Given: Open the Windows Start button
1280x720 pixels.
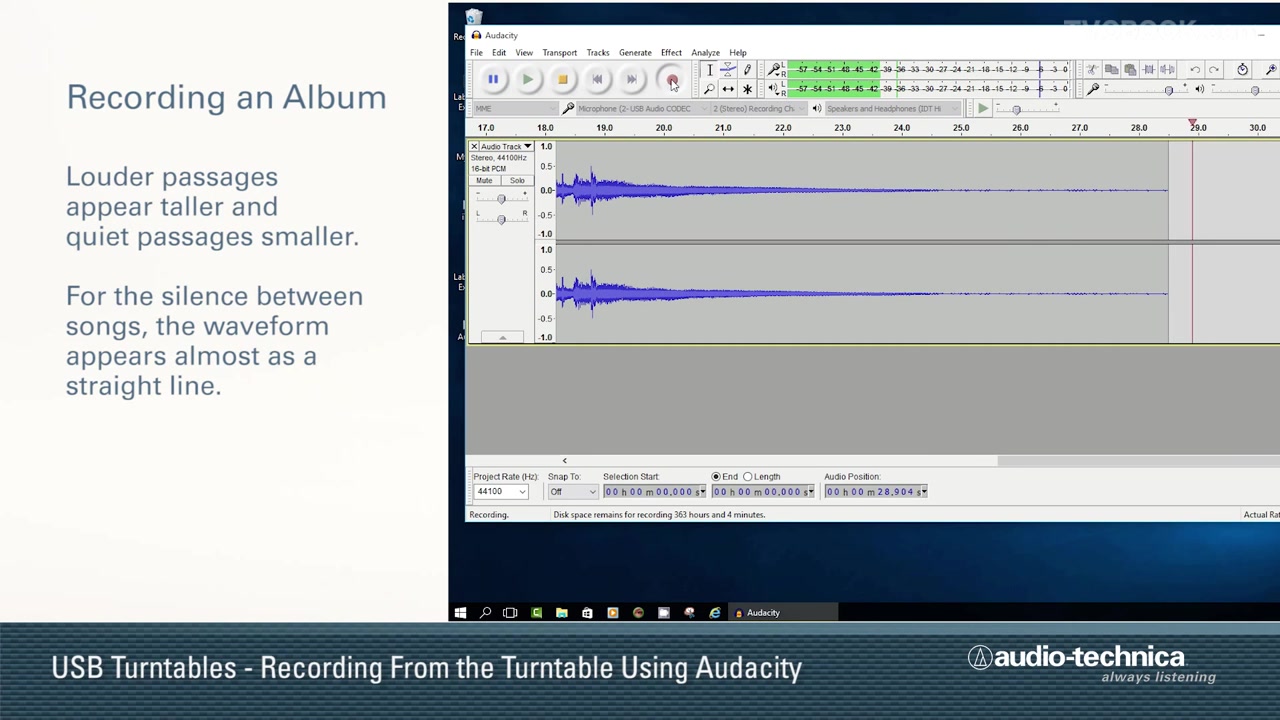Looking at the screenshot, I should [460, 613].
